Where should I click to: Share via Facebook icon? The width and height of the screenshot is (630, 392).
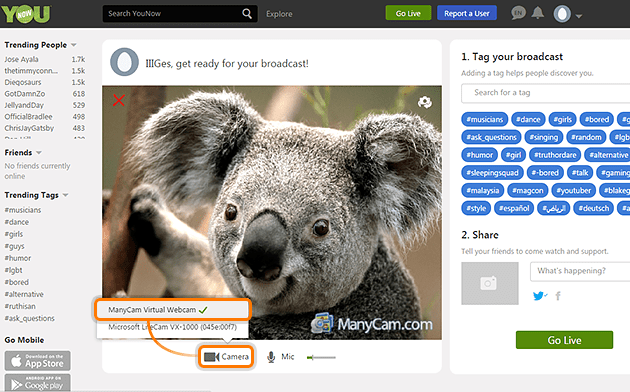click(558, 296)
